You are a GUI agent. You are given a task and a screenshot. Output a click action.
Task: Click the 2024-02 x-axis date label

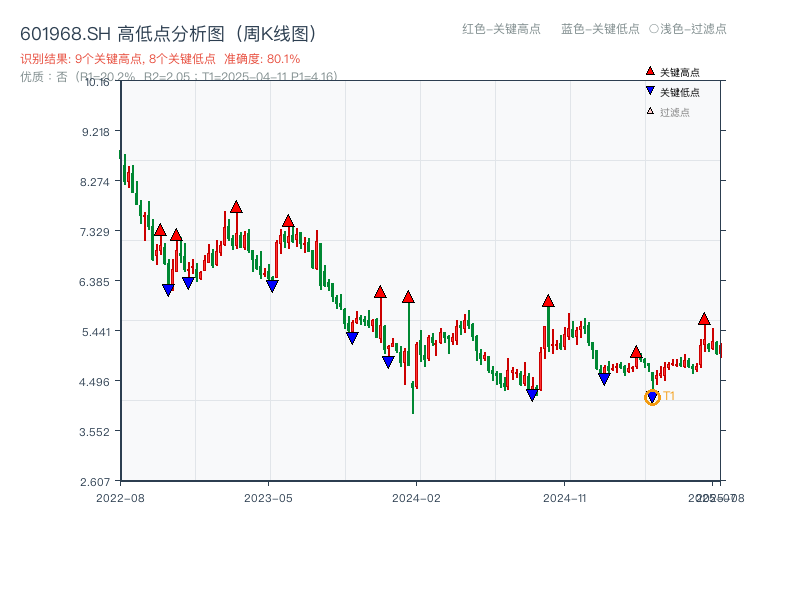tap(416, 498)
